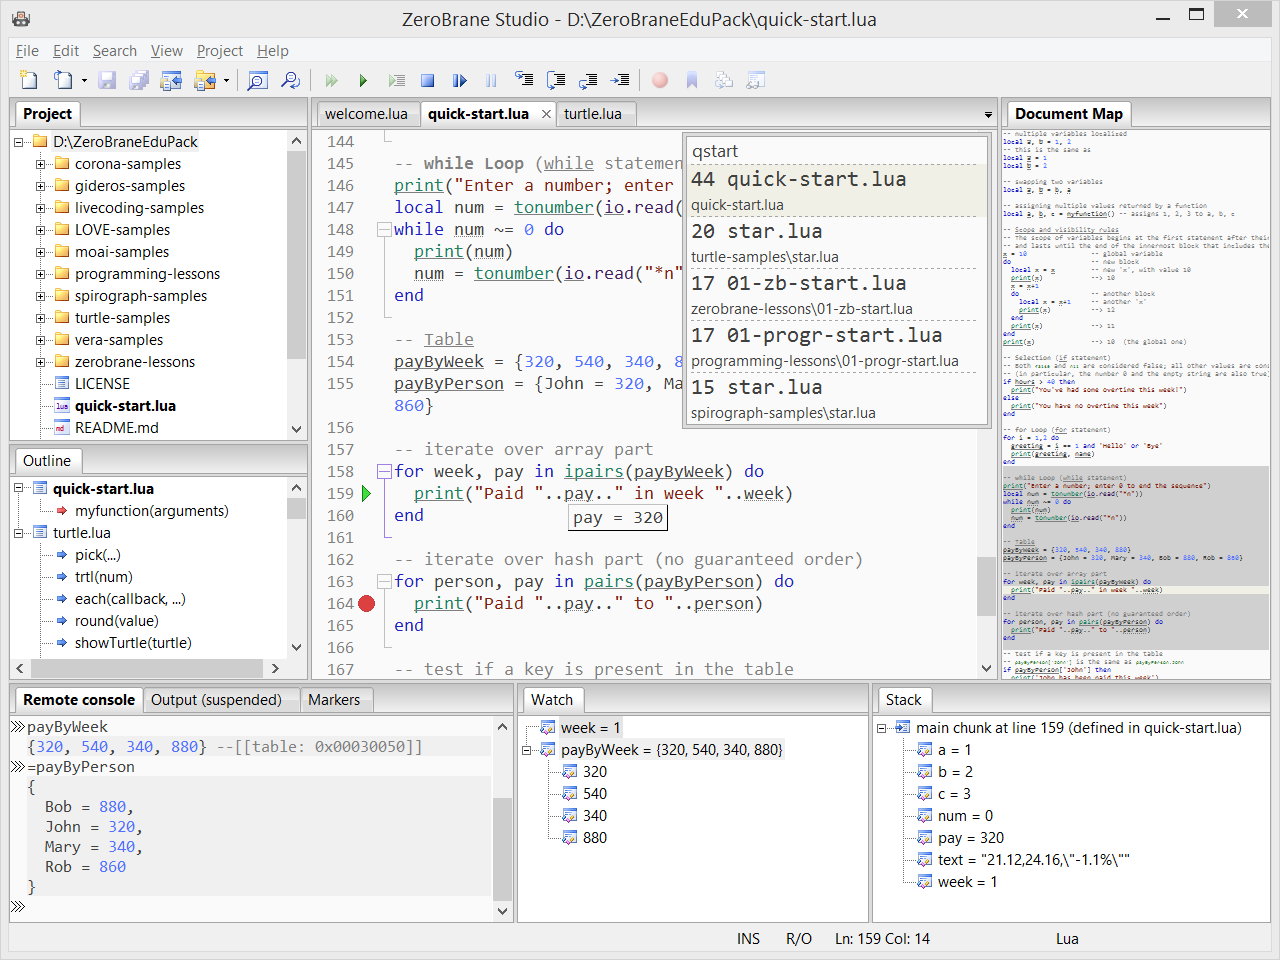Image resolution: width=1280 pixels, height=960 pixels.
Task: Click the Document Map code preview
Action: pyautogui.click(x=1135, y=400)
